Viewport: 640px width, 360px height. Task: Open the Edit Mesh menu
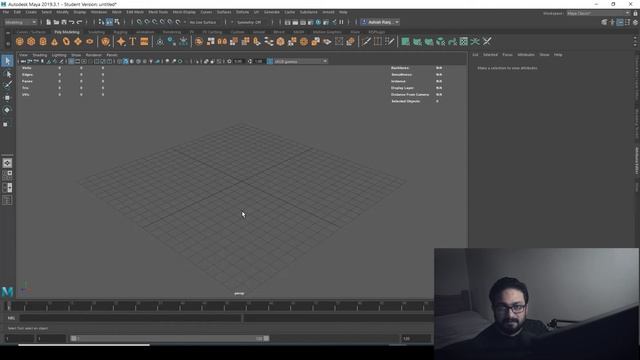(x=135, y=12)
